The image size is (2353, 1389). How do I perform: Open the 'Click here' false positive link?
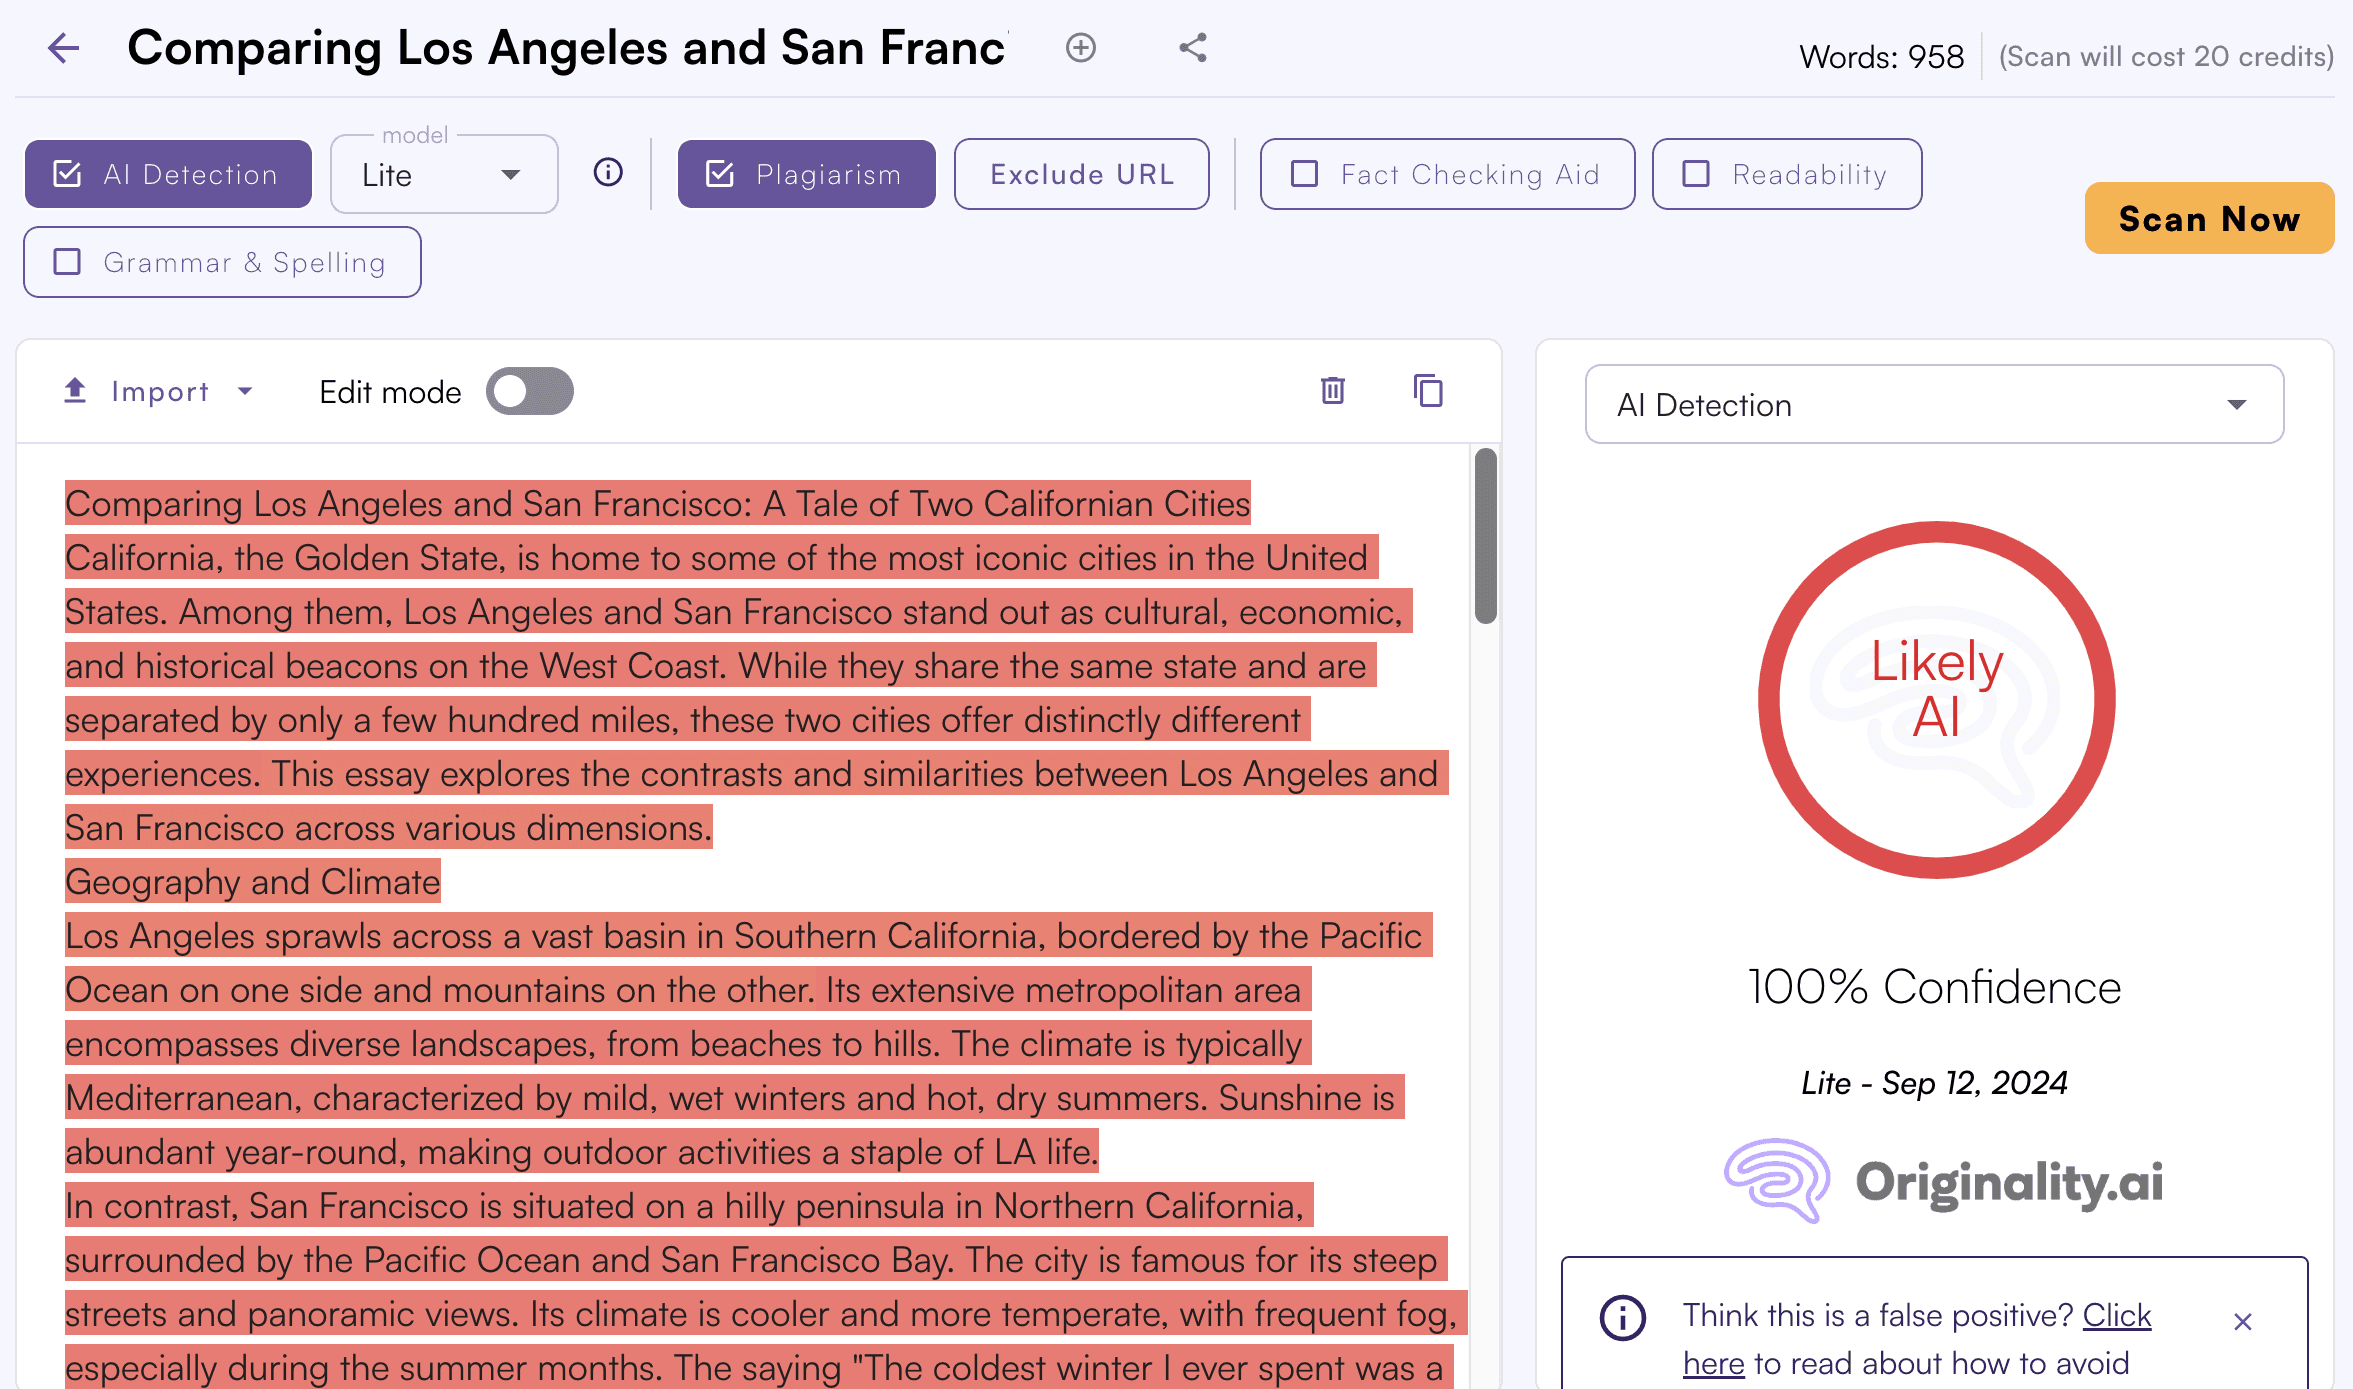[2116, 1316]
